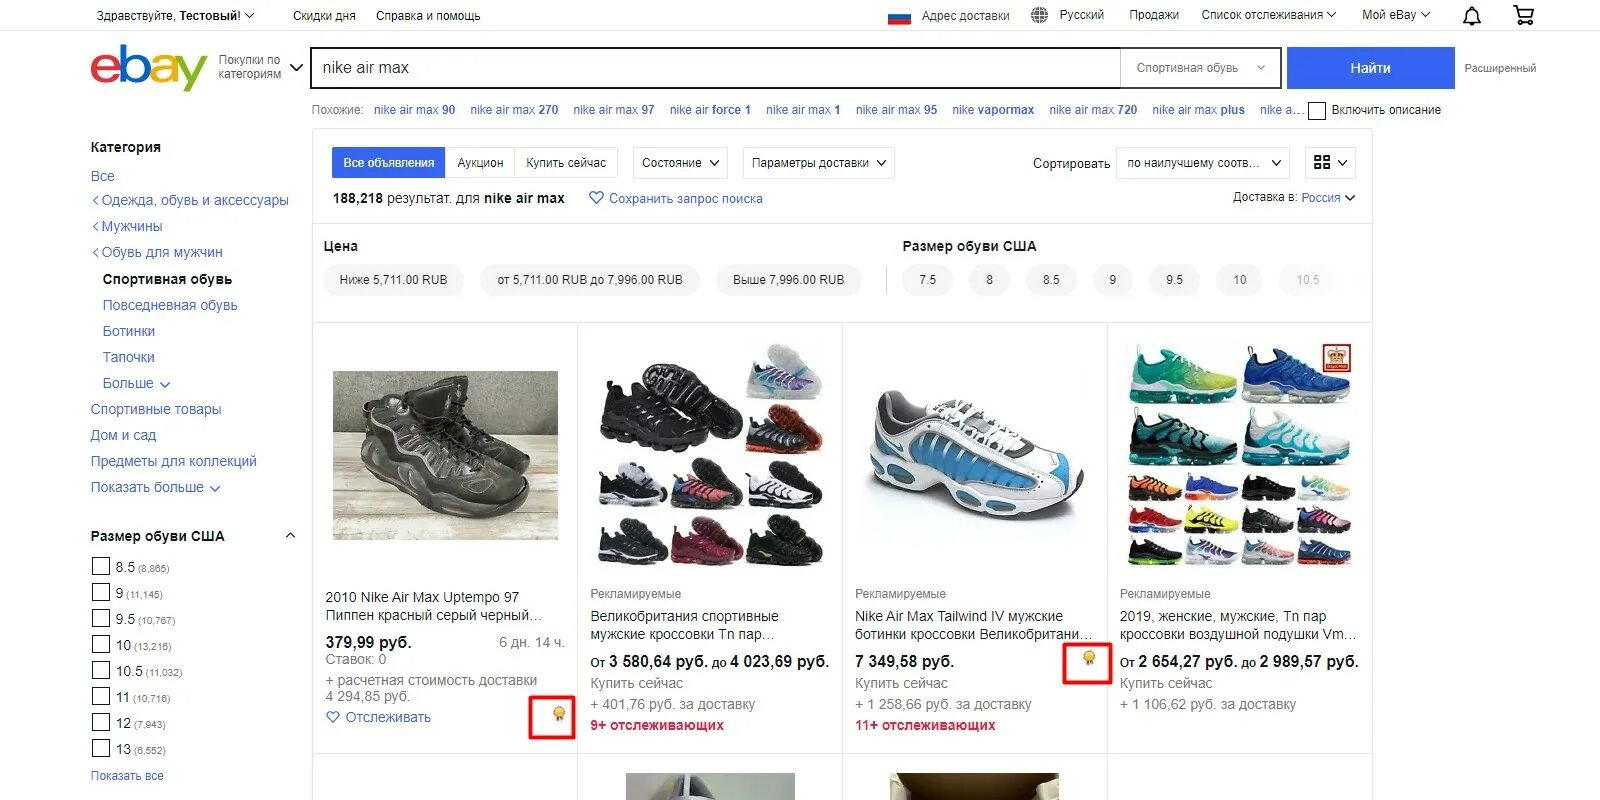Screen dimensions: 1600x800
Task: Click gold badge icon on Uptempo 97 listing
Action: pos(559,714)
